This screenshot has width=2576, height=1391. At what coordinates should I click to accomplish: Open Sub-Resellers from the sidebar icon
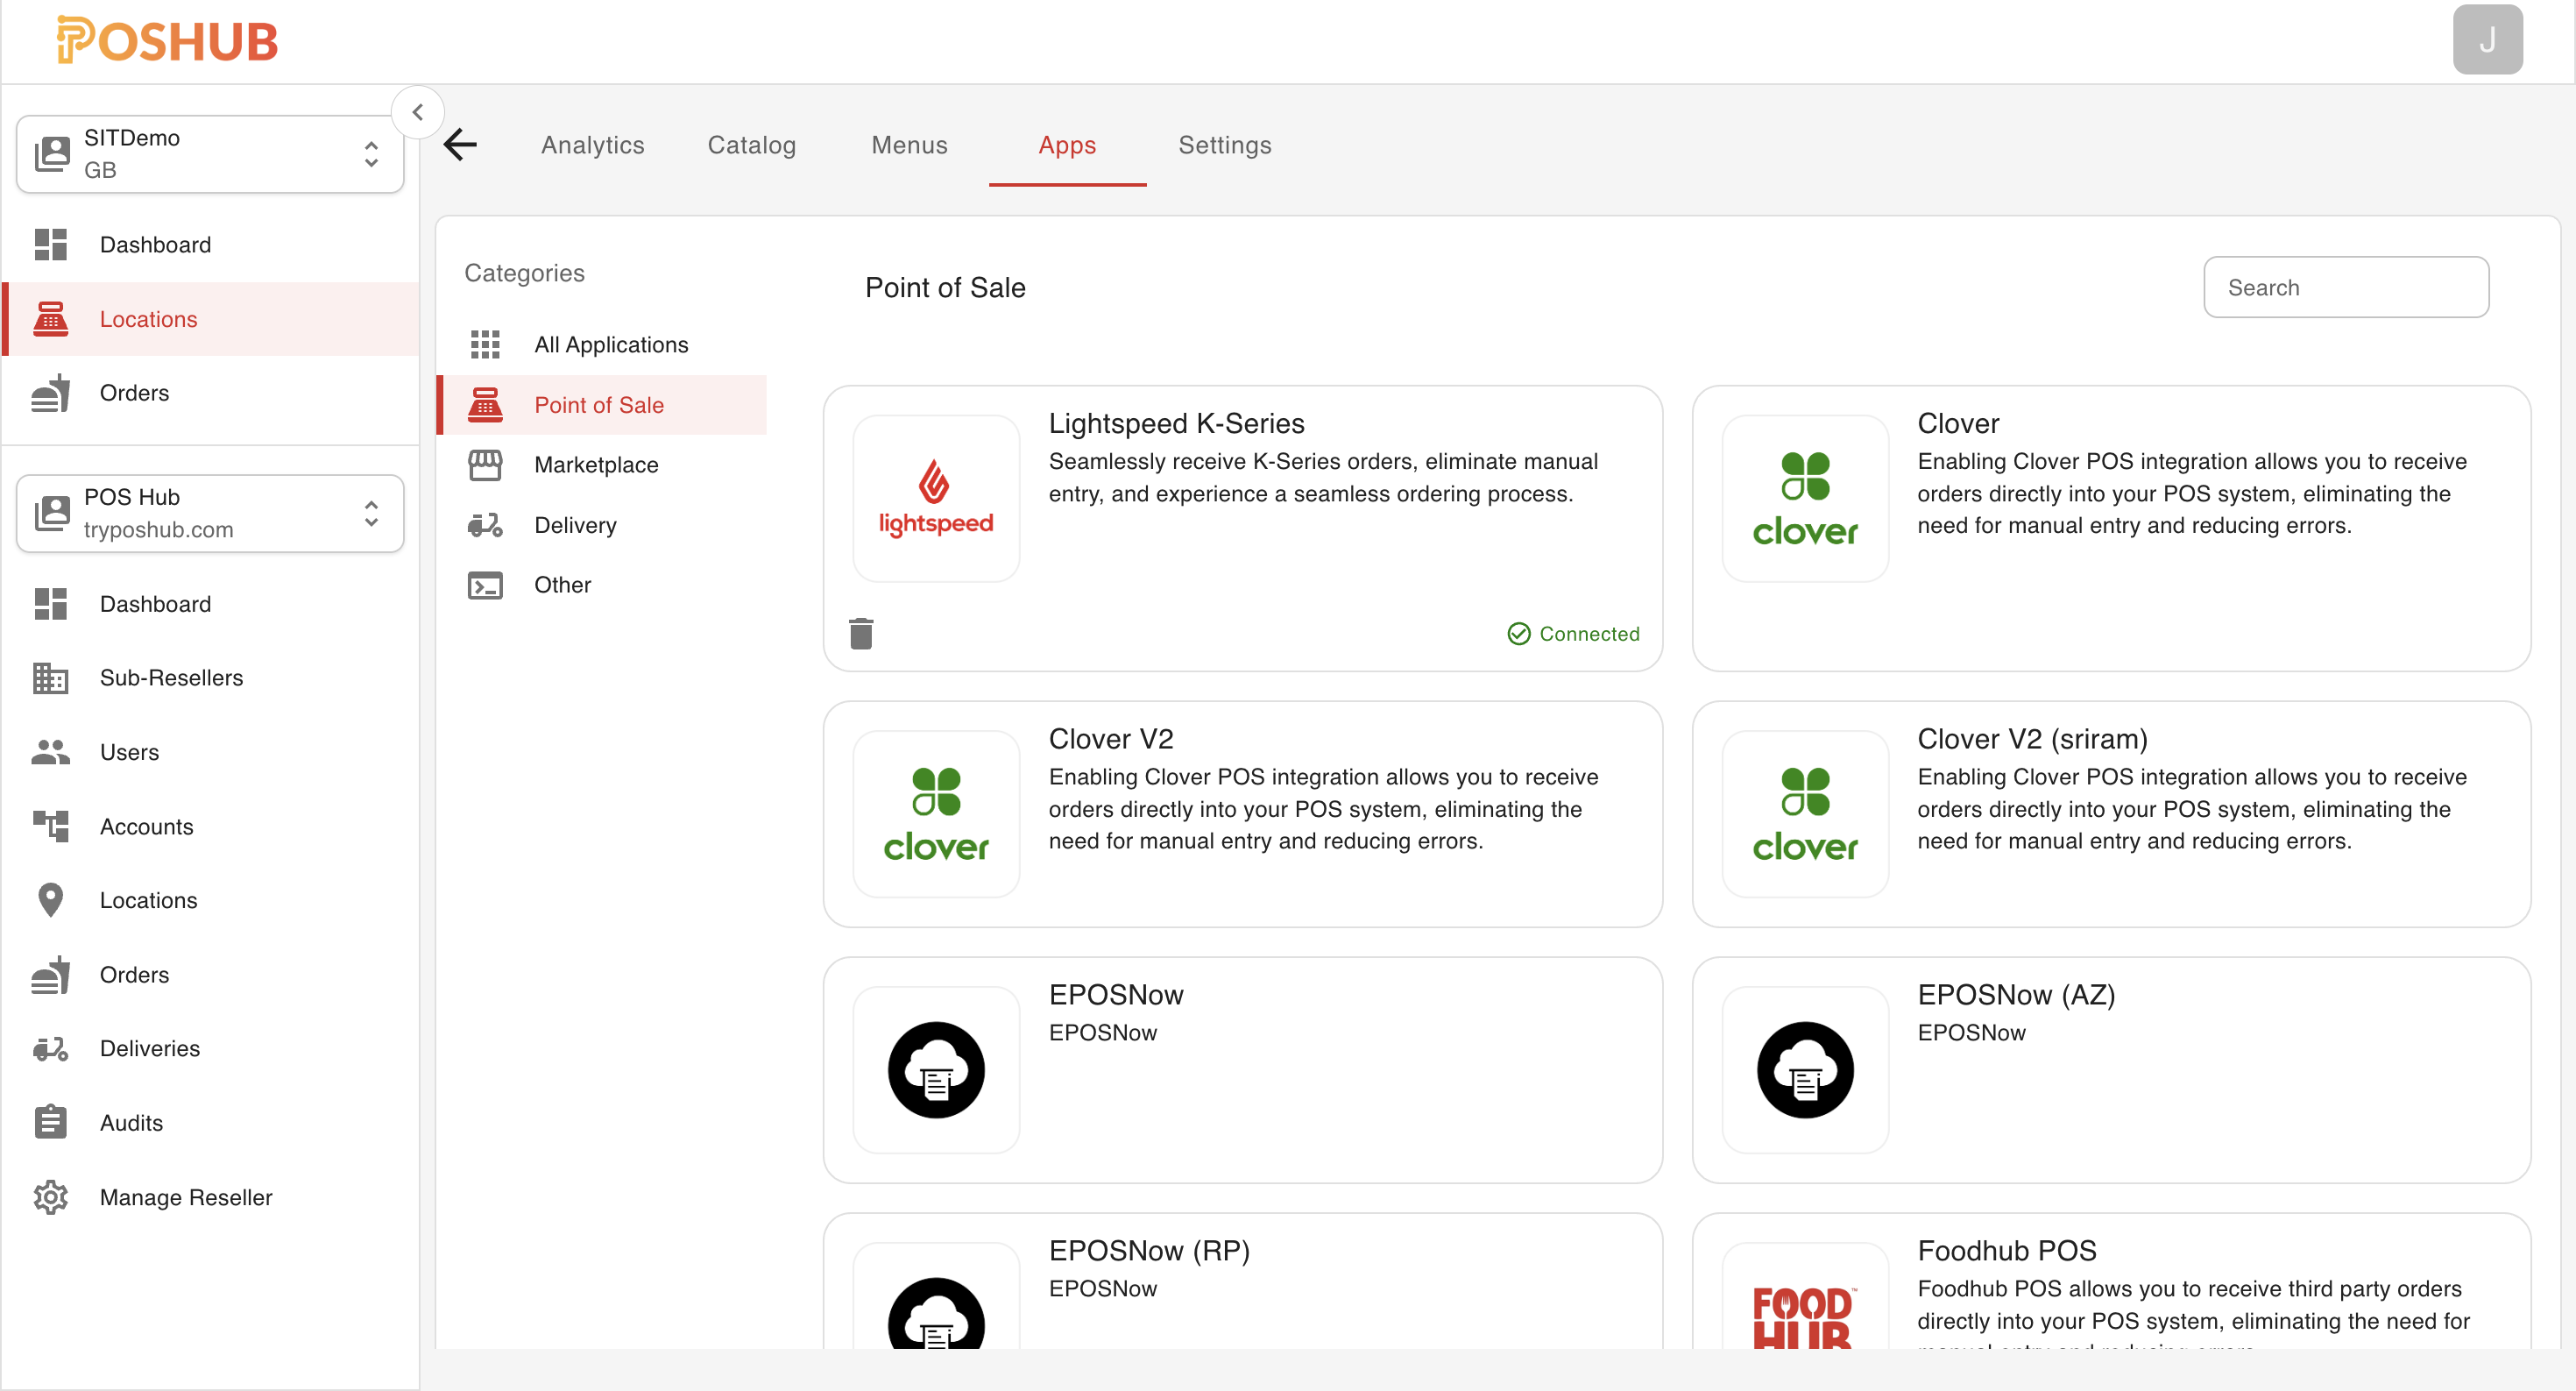point(51,678)
